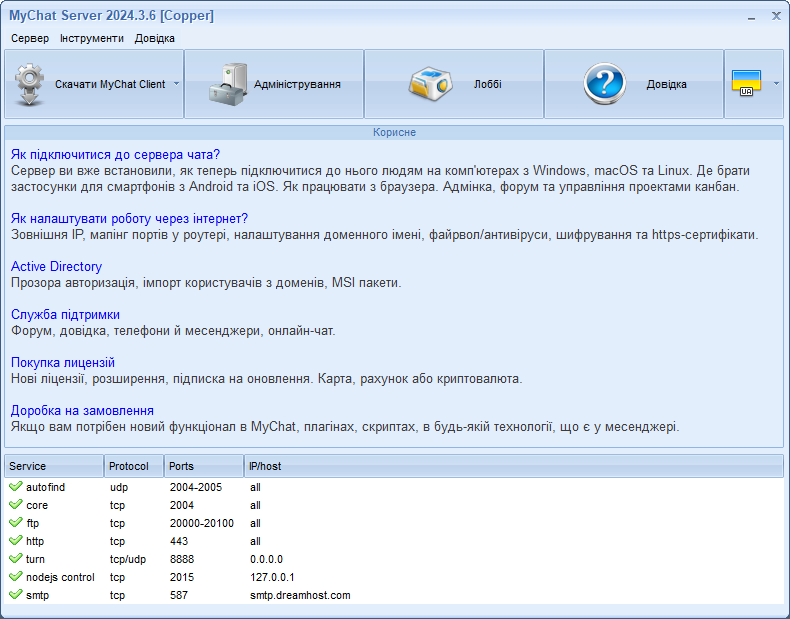This screenshot has height=619, width=790.
Task: Select the turn service row name
Action: pos(35,559)
